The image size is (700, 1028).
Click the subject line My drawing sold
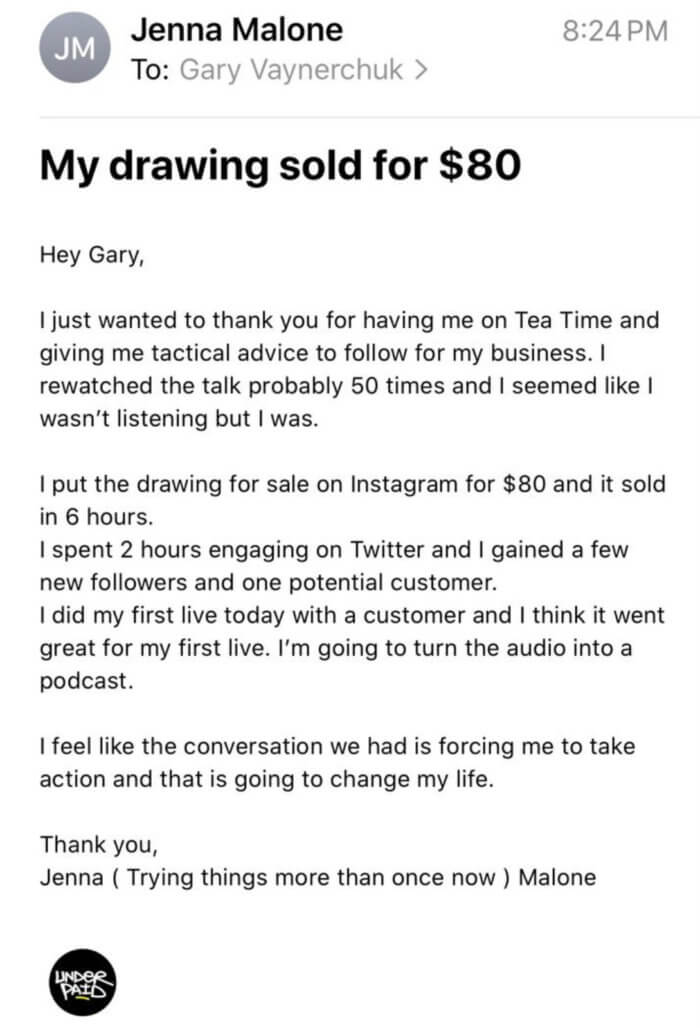281,165
